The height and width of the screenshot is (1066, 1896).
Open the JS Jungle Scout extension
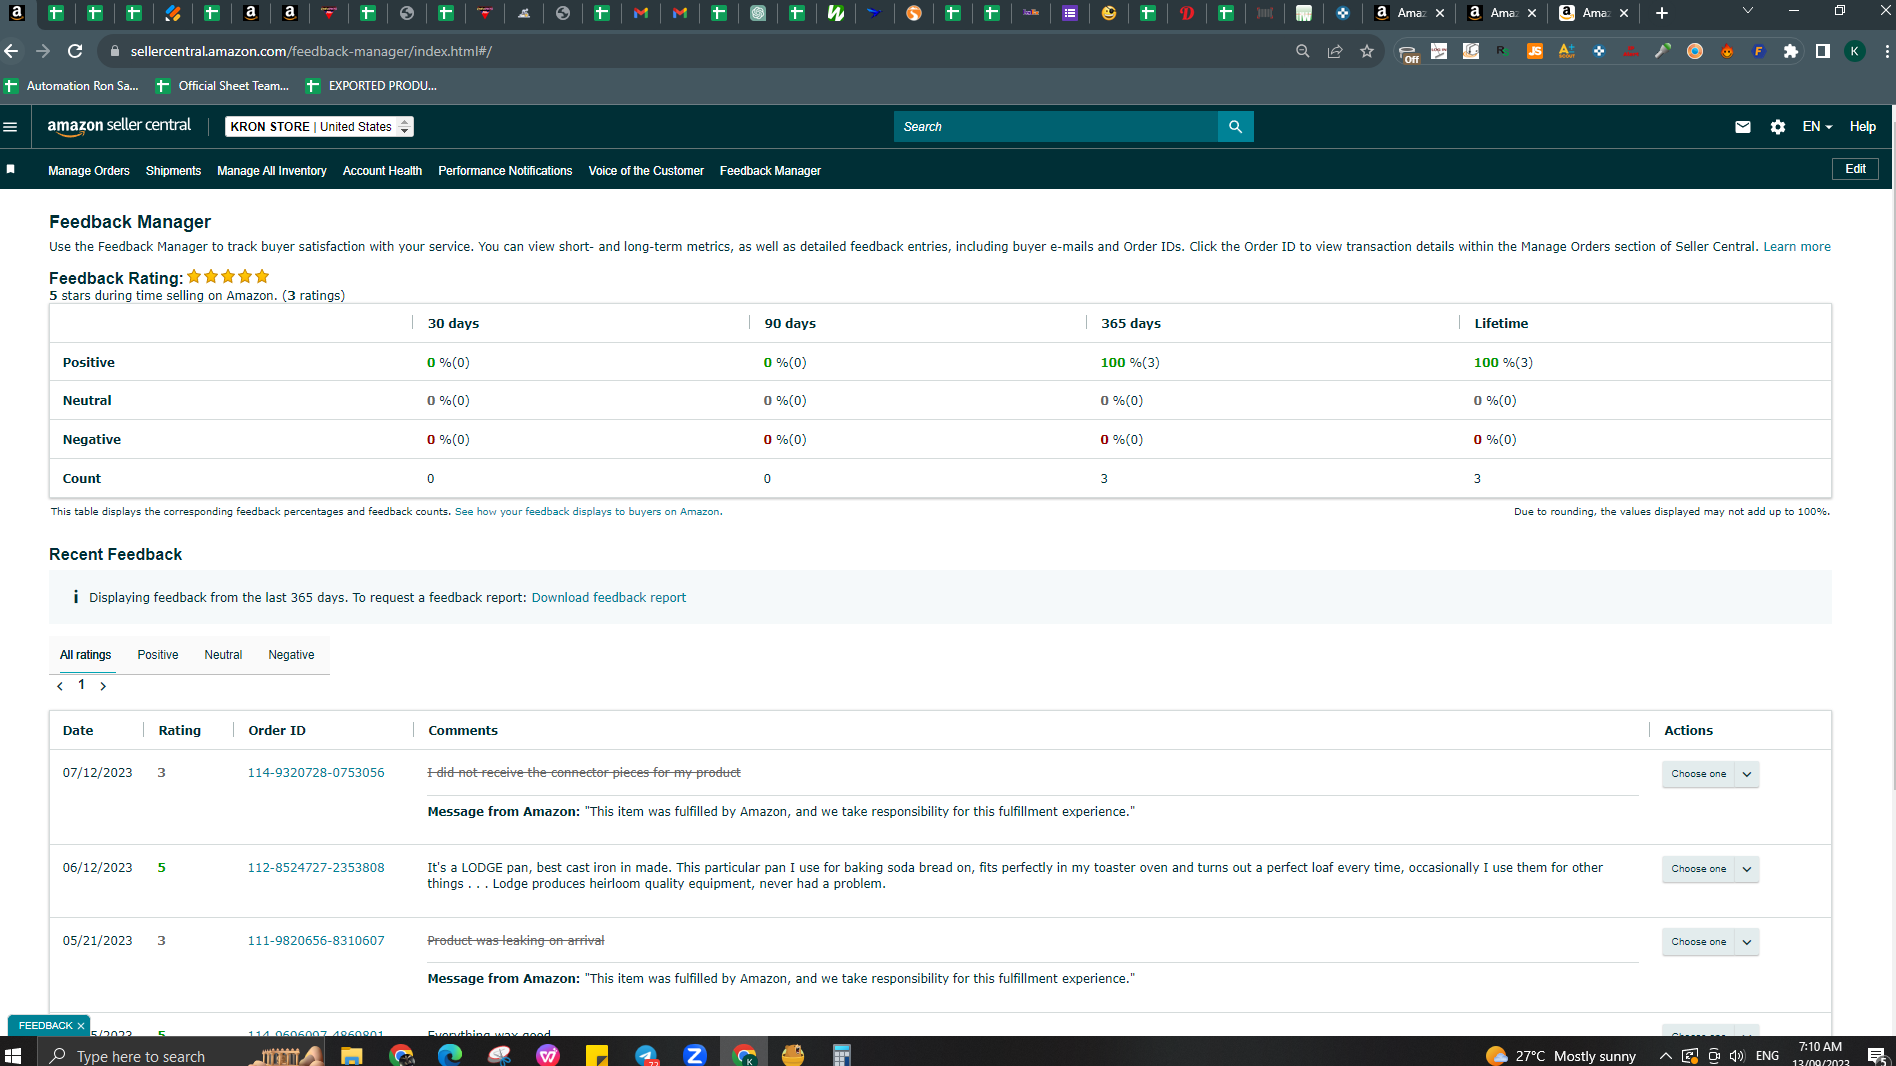click(x=1534, y=51)
